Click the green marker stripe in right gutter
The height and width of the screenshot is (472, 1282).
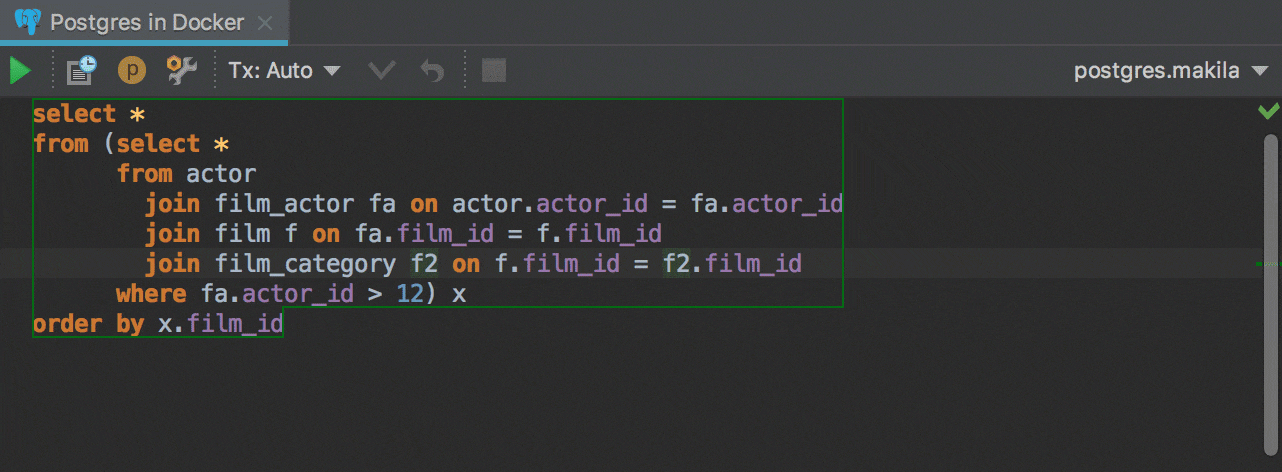pos(1268,264)
